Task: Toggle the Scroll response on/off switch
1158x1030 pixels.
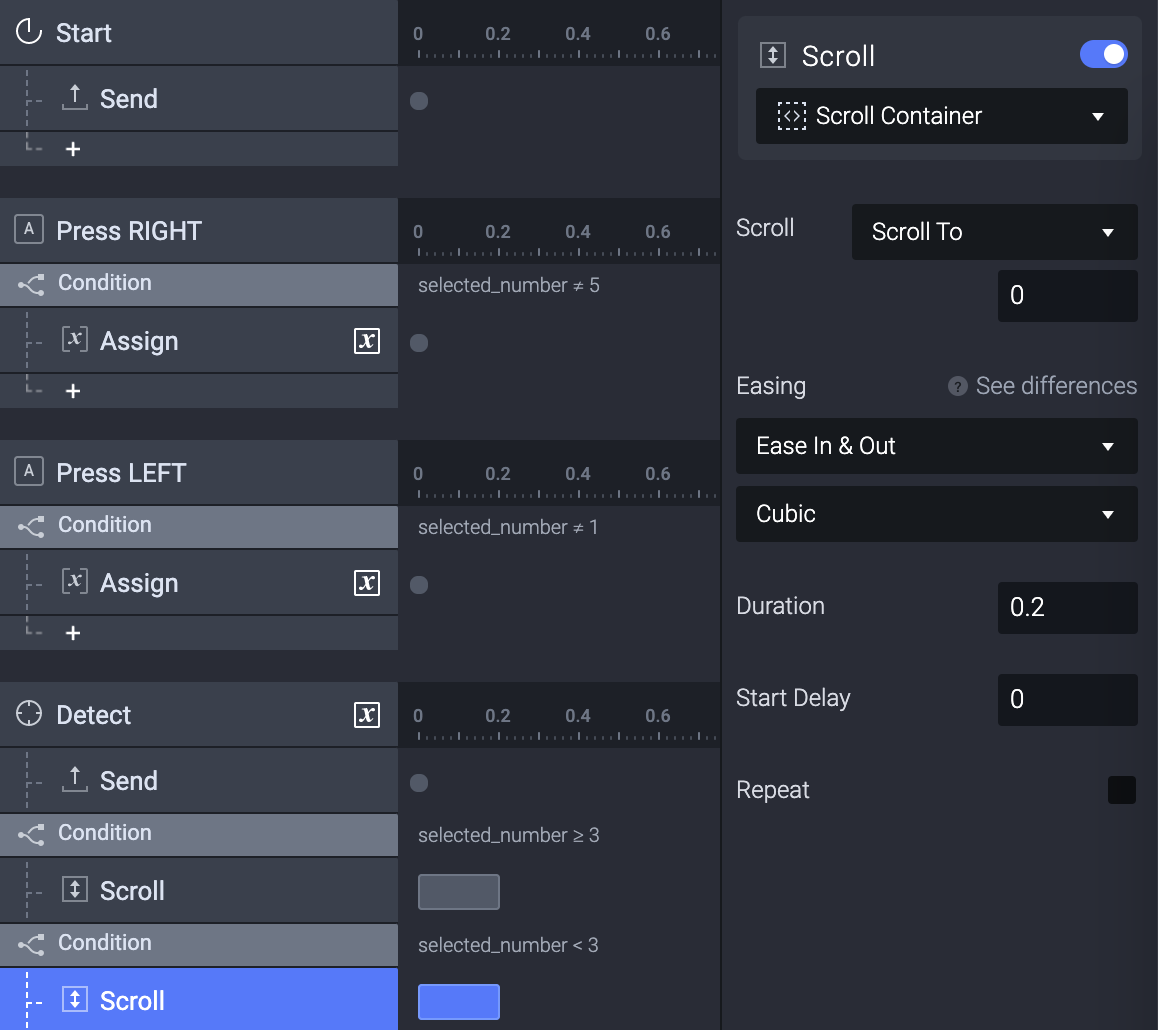Action: pyautogui.click(x=1103, y=54)
